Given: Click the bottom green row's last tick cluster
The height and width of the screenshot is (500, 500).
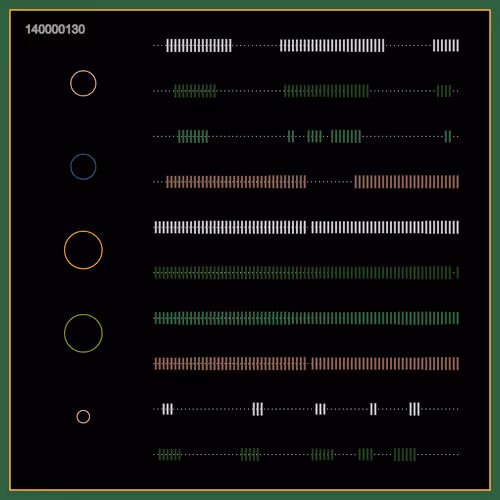Looking at the screenshot, I should pyautogui.click(x=405, y=455).
